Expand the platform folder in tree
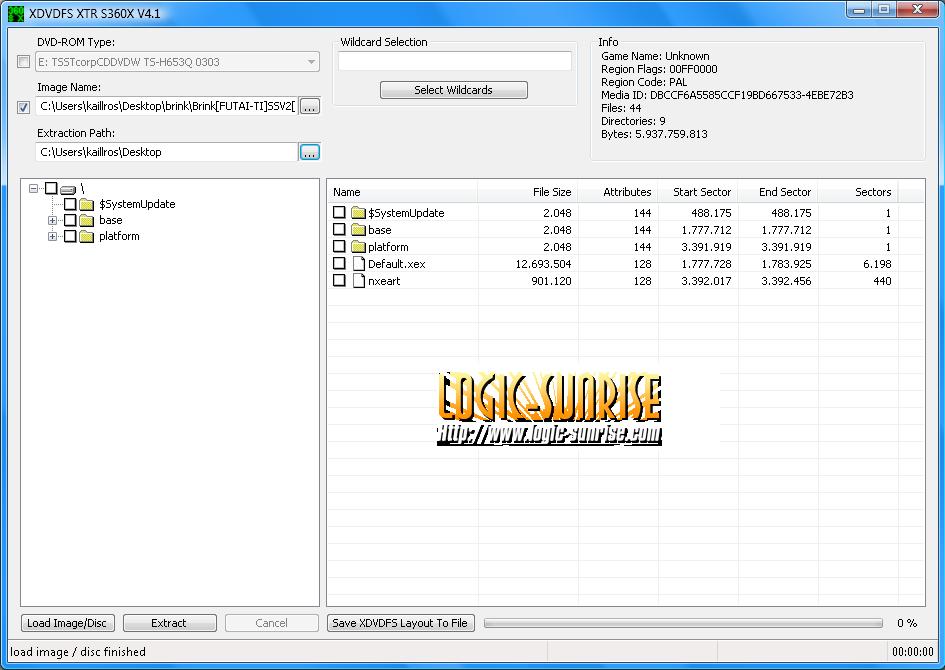945x670 pixels. pyautogui.click(x=52, y=236)
